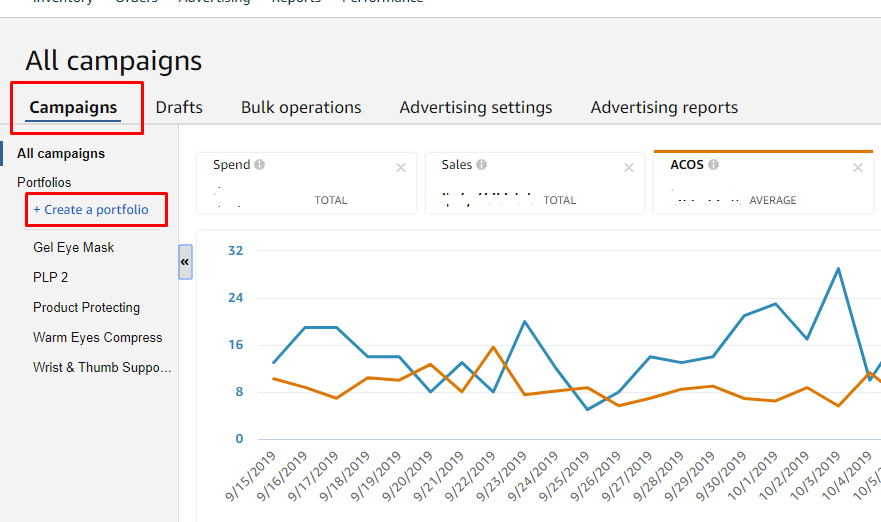Remove the Sales metric card
Viewport: 881px width, 522px height.
[629, 167]
